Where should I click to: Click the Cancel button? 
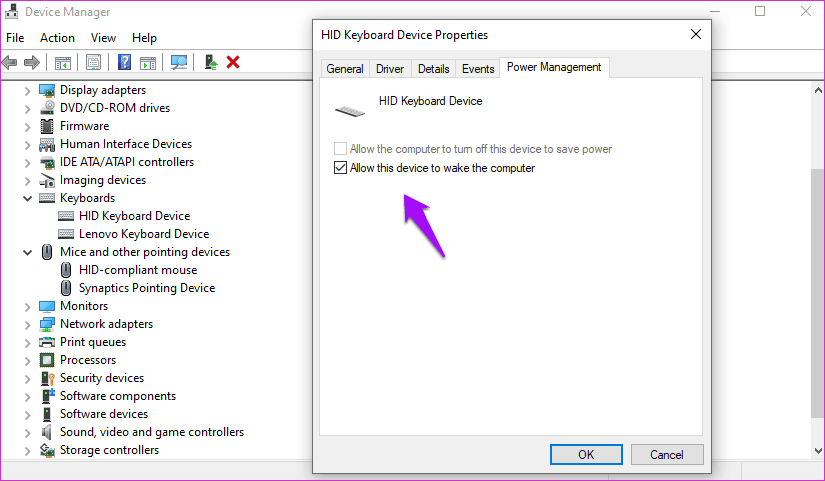[667, 455]
